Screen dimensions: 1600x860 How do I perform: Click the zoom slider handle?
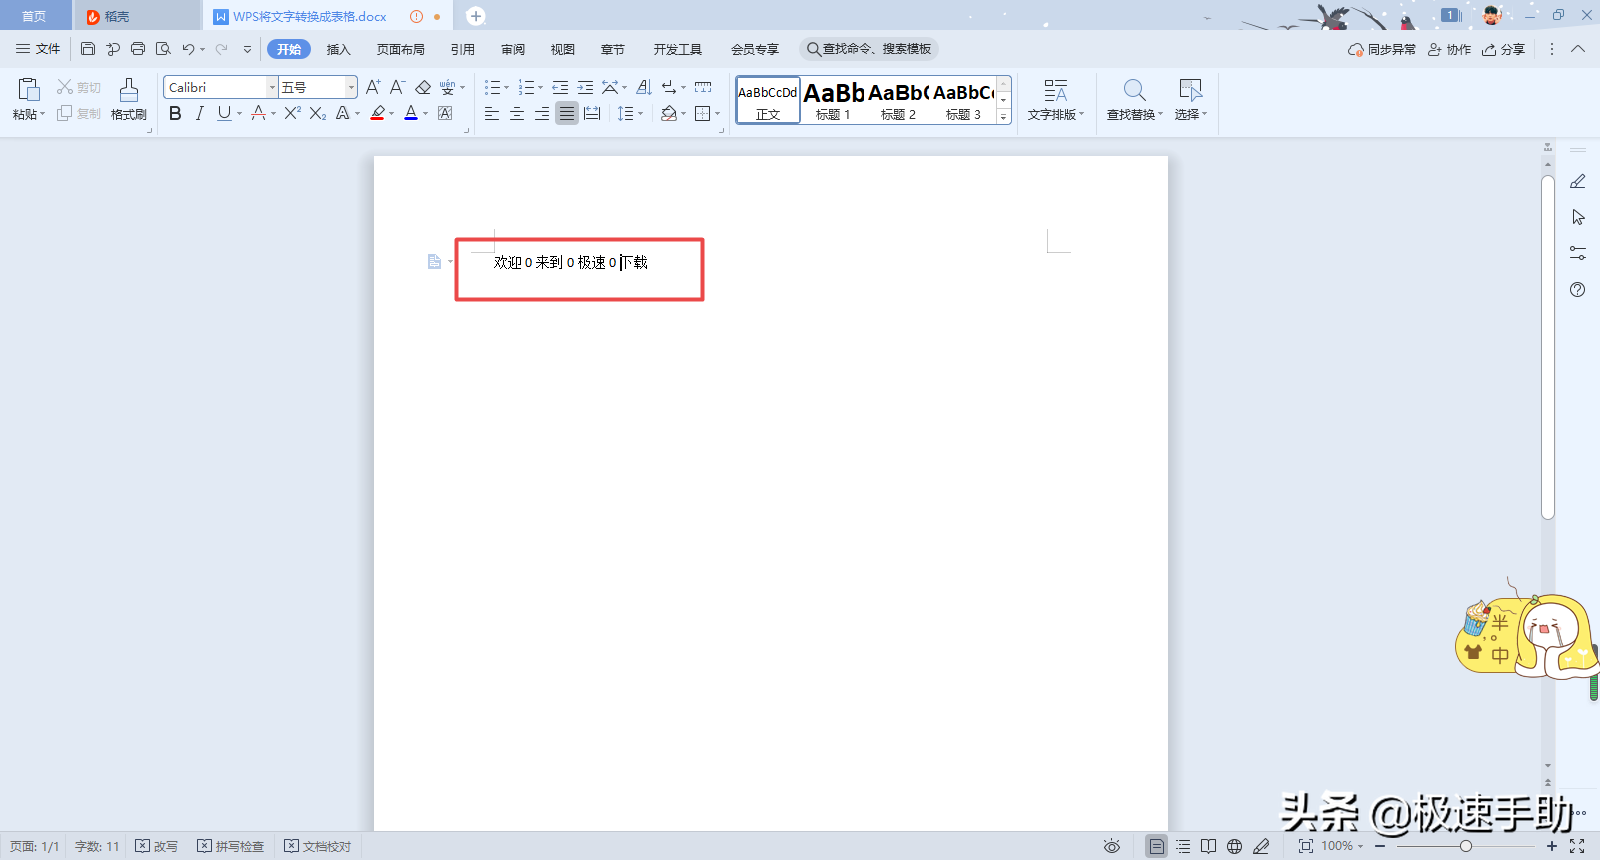[x=1466, y=846]
